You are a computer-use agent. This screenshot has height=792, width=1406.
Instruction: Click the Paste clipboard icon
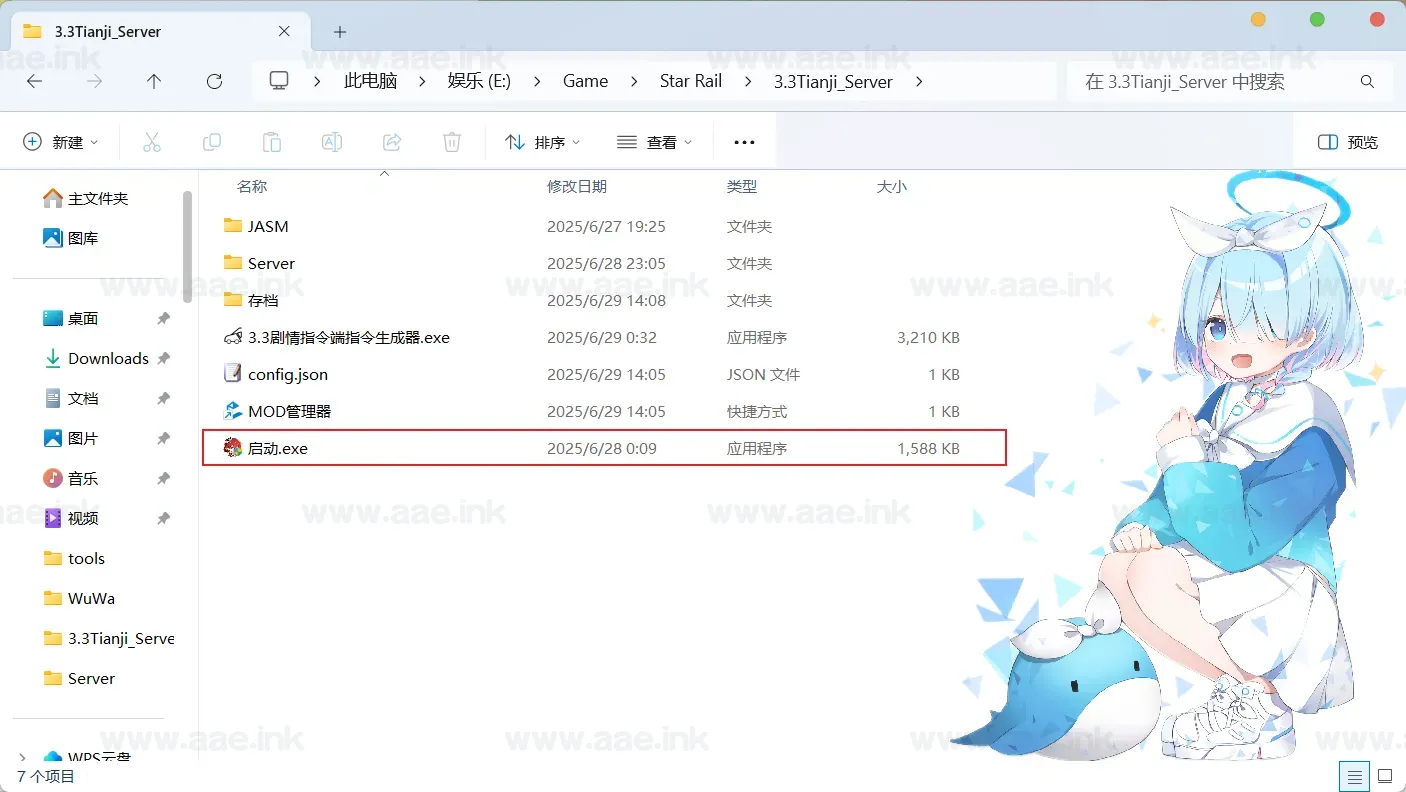click(x=272, y=142)
